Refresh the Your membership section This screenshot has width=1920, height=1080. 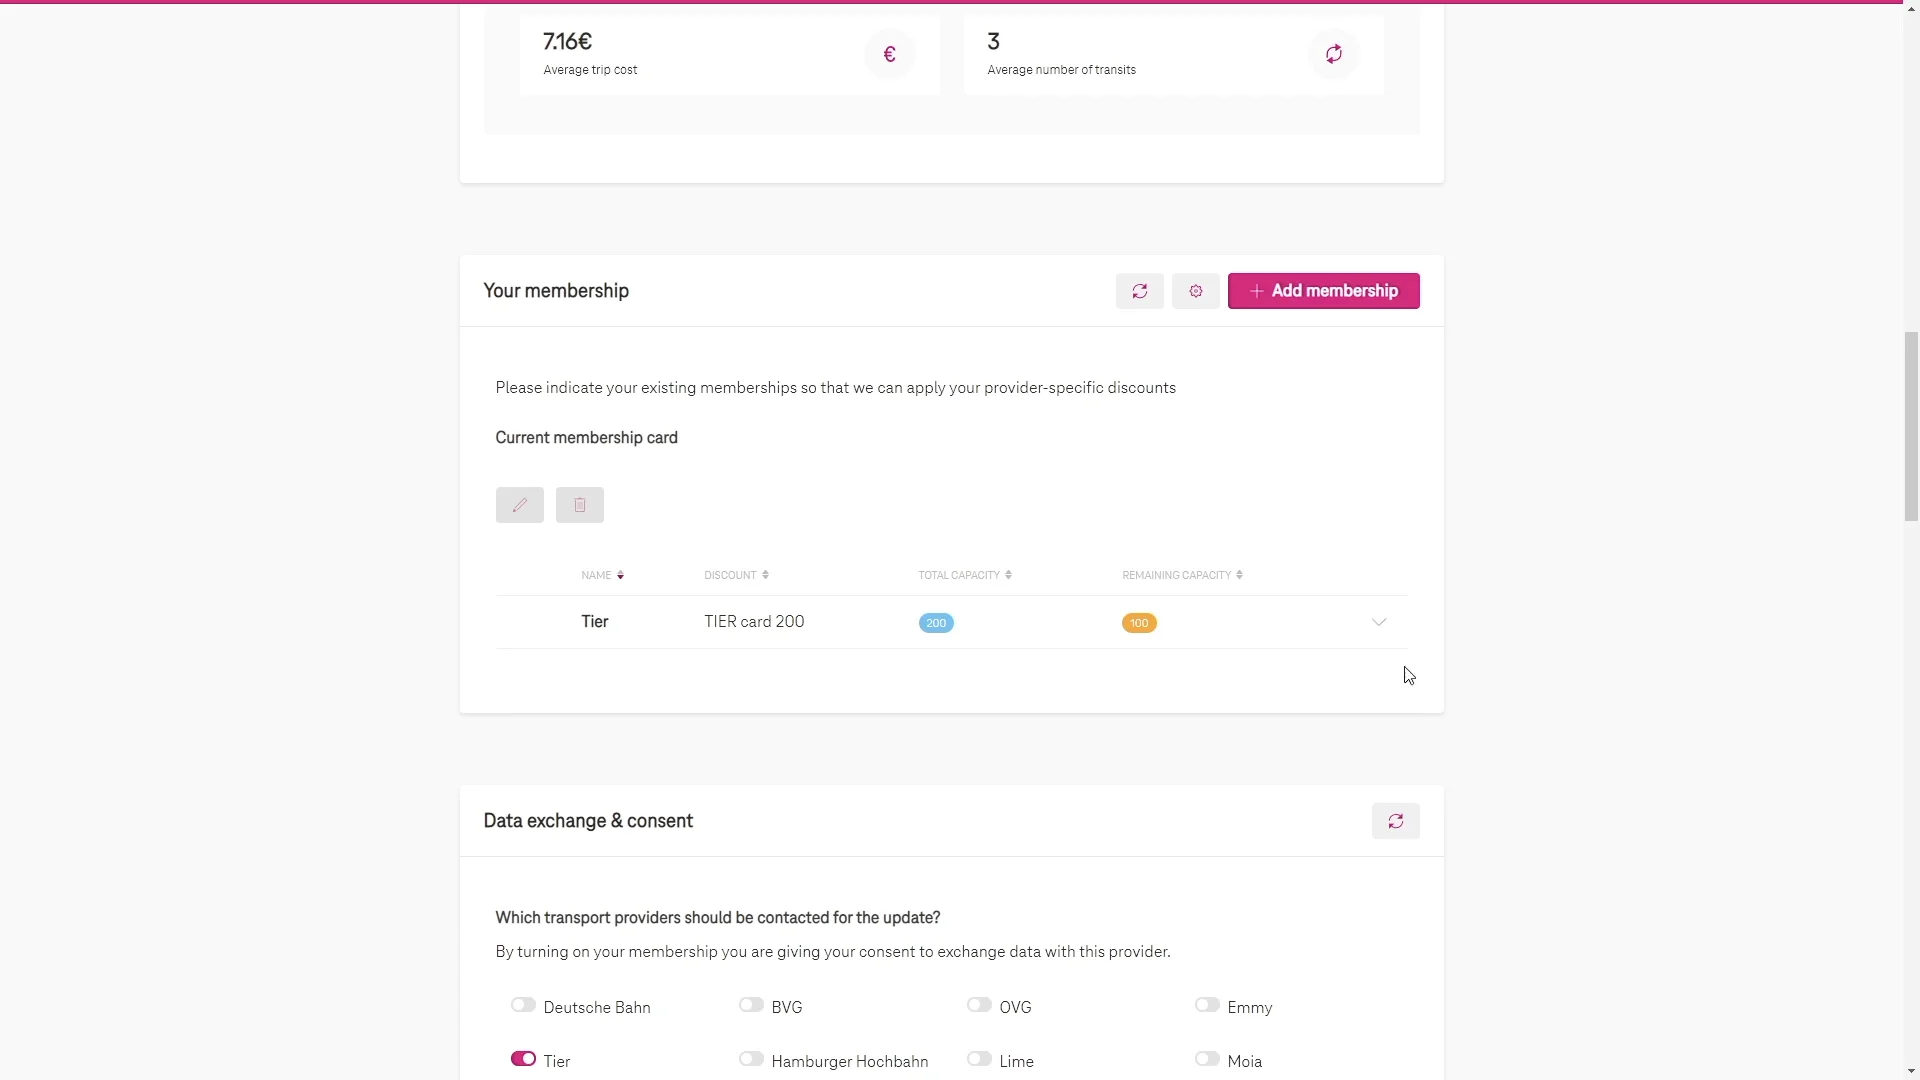pos(1139,291)
